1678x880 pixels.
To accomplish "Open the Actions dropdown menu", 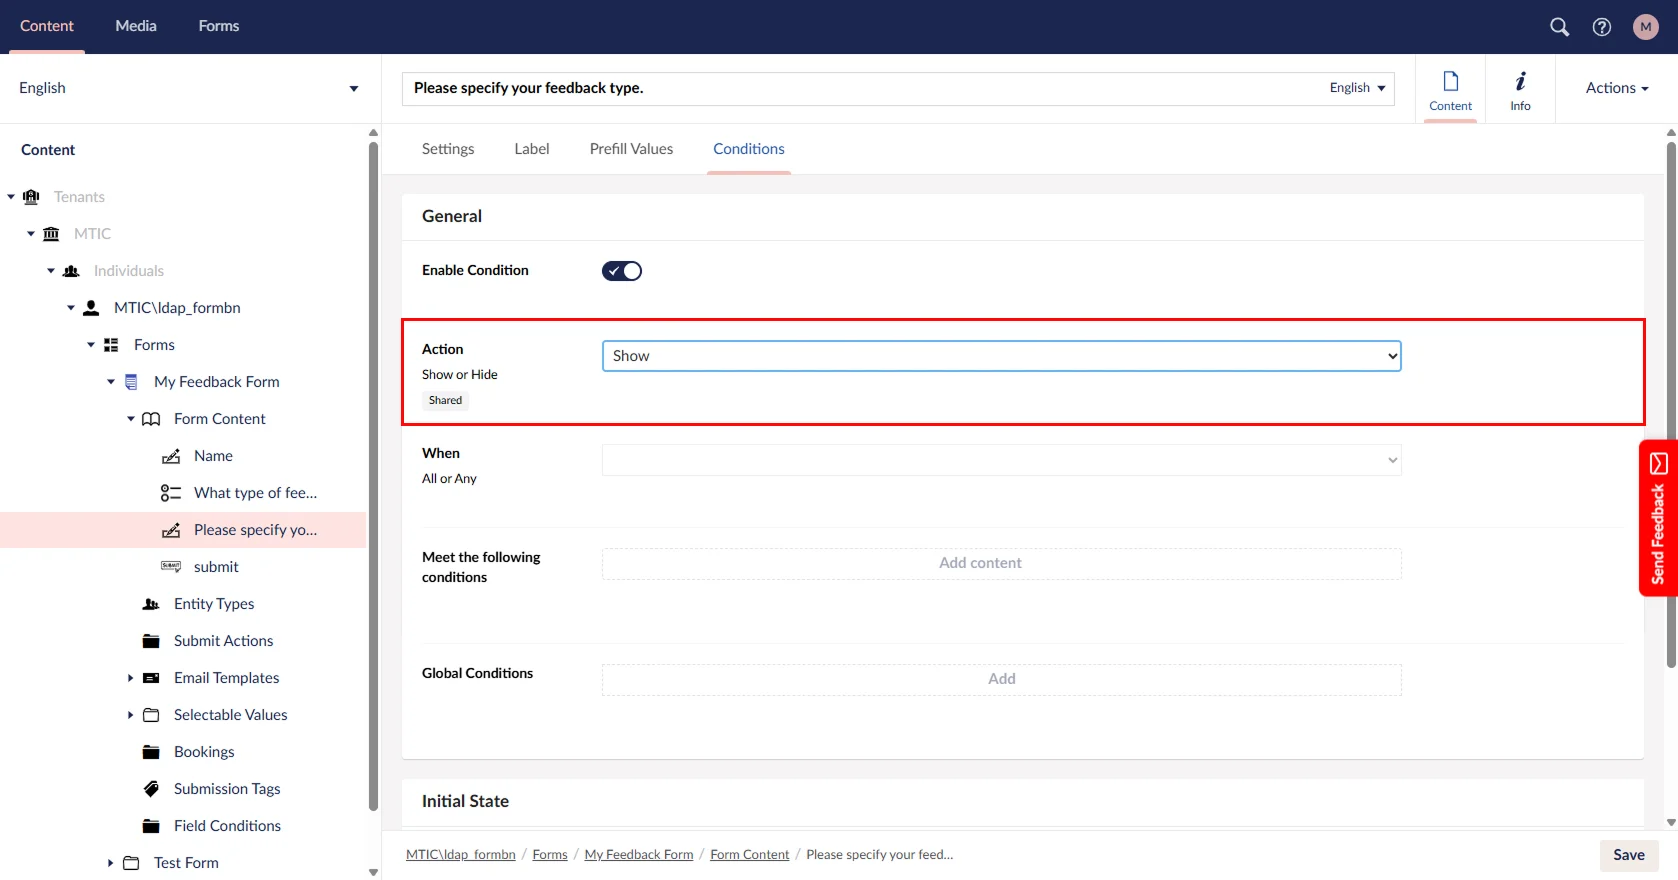I will [1616, 88].
